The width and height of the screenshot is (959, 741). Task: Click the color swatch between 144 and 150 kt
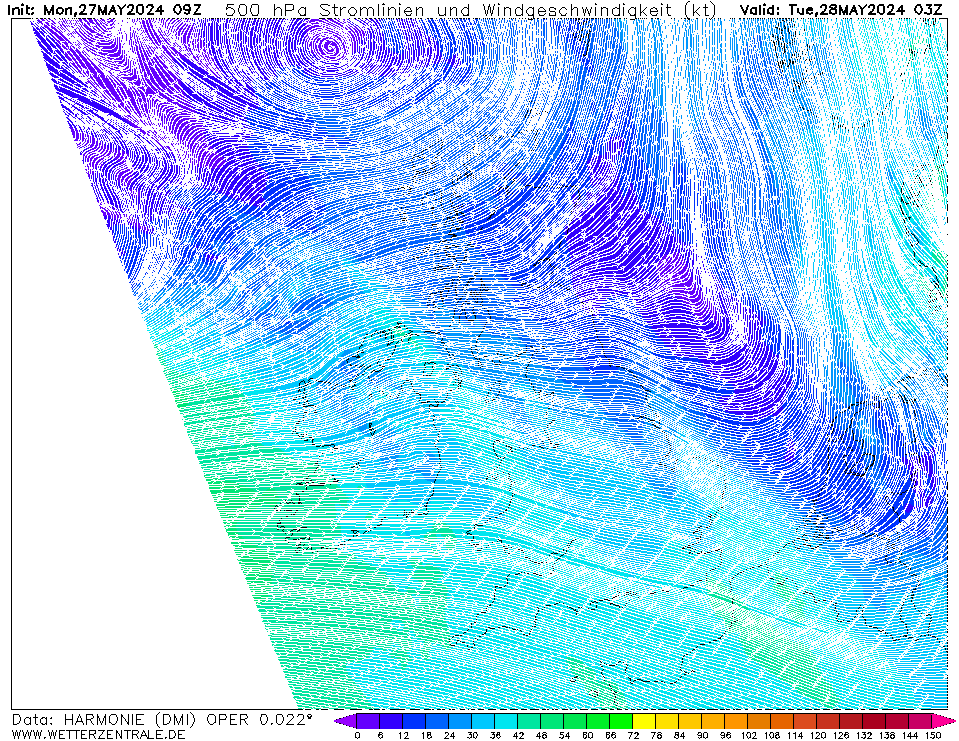[x=921, y=721]
